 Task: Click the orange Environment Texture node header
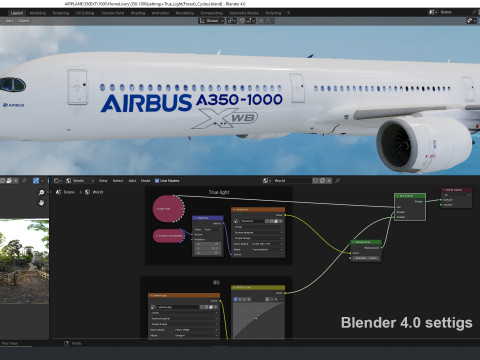pos(258,209)
